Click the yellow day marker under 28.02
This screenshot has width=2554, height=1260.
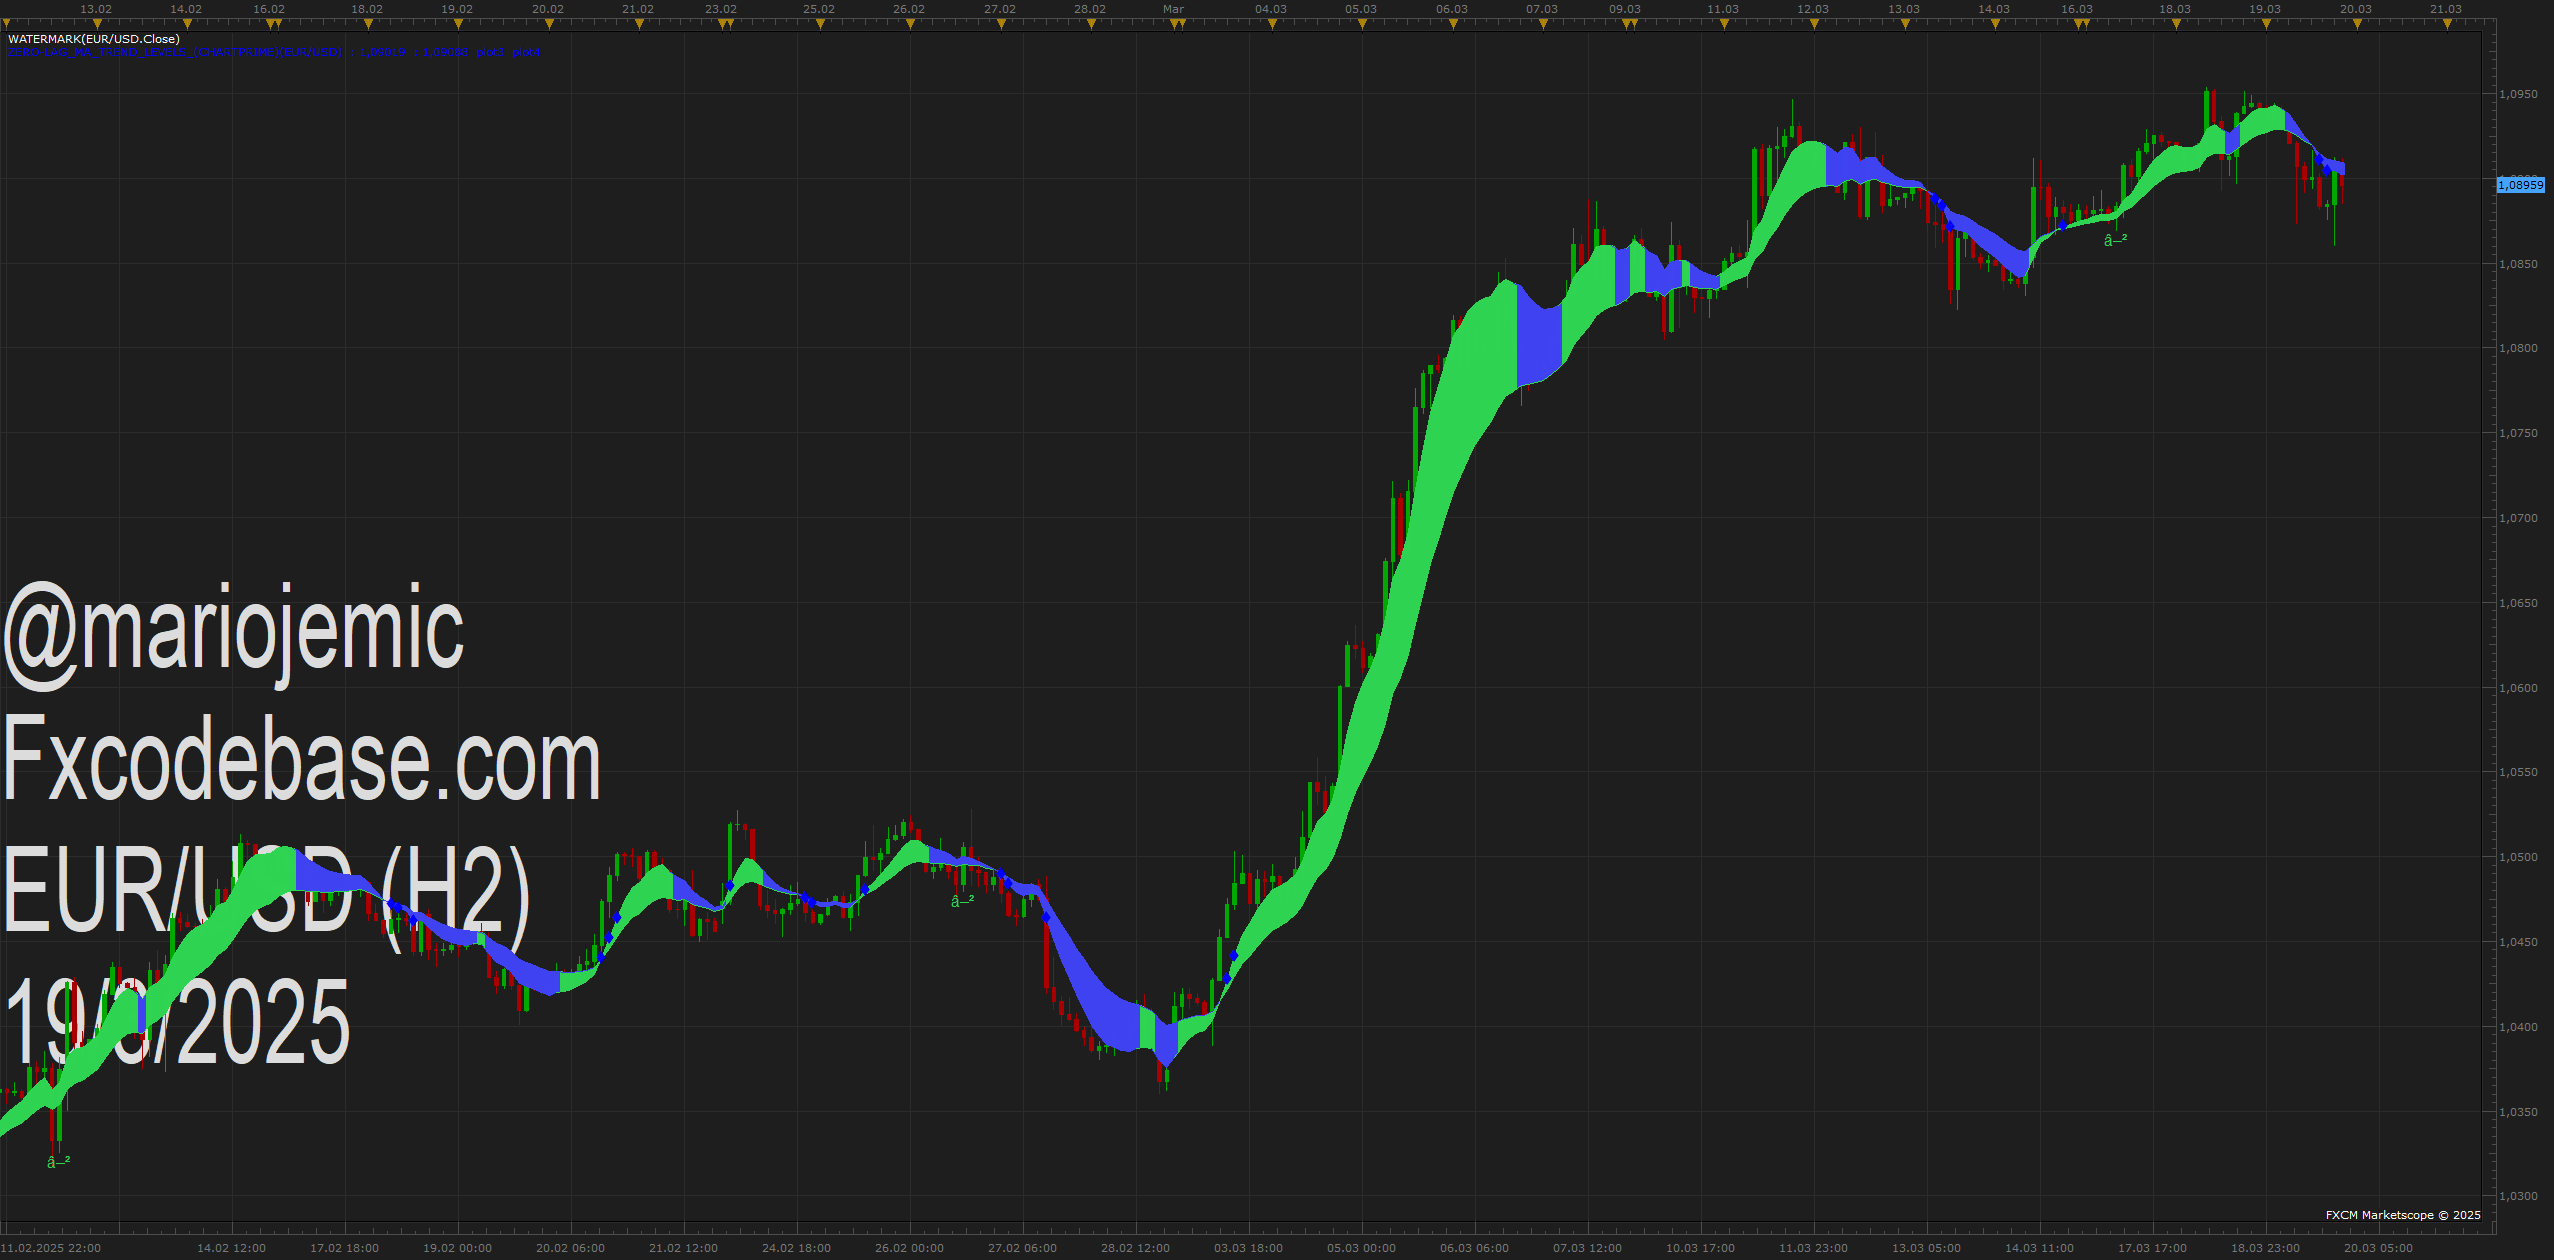click(1091, 24)
